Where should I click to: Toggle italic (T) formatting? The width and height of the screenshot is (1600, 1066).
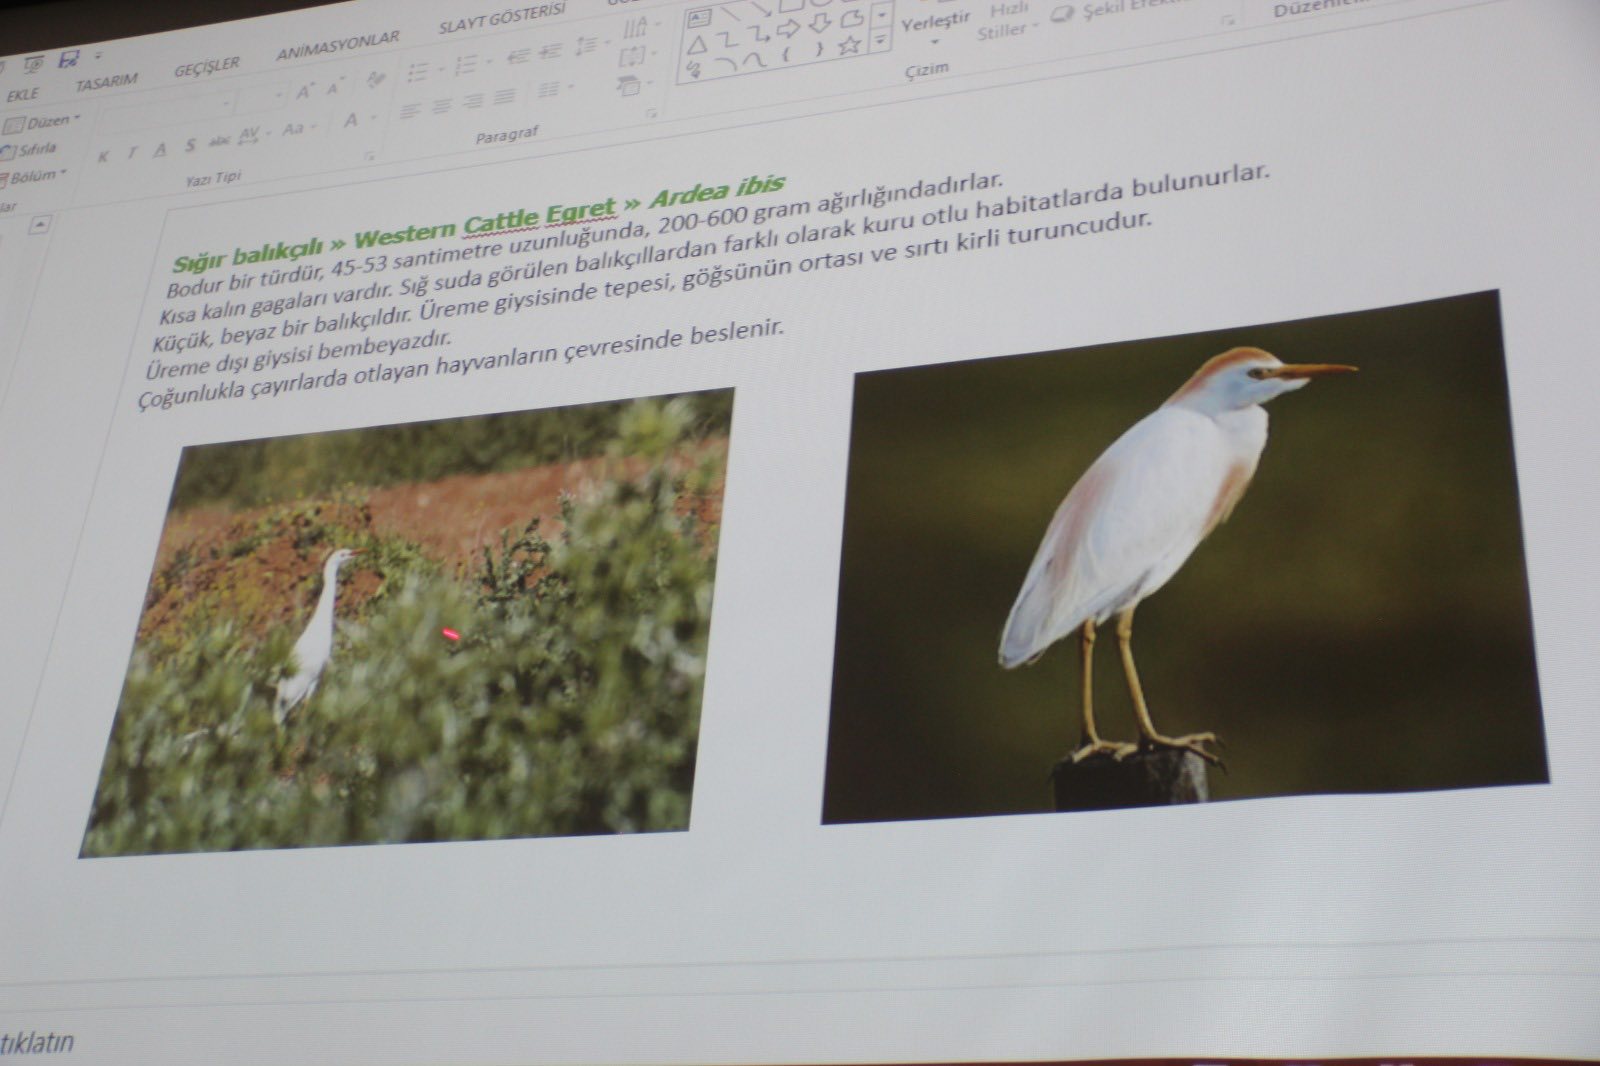tap(130, 153)
